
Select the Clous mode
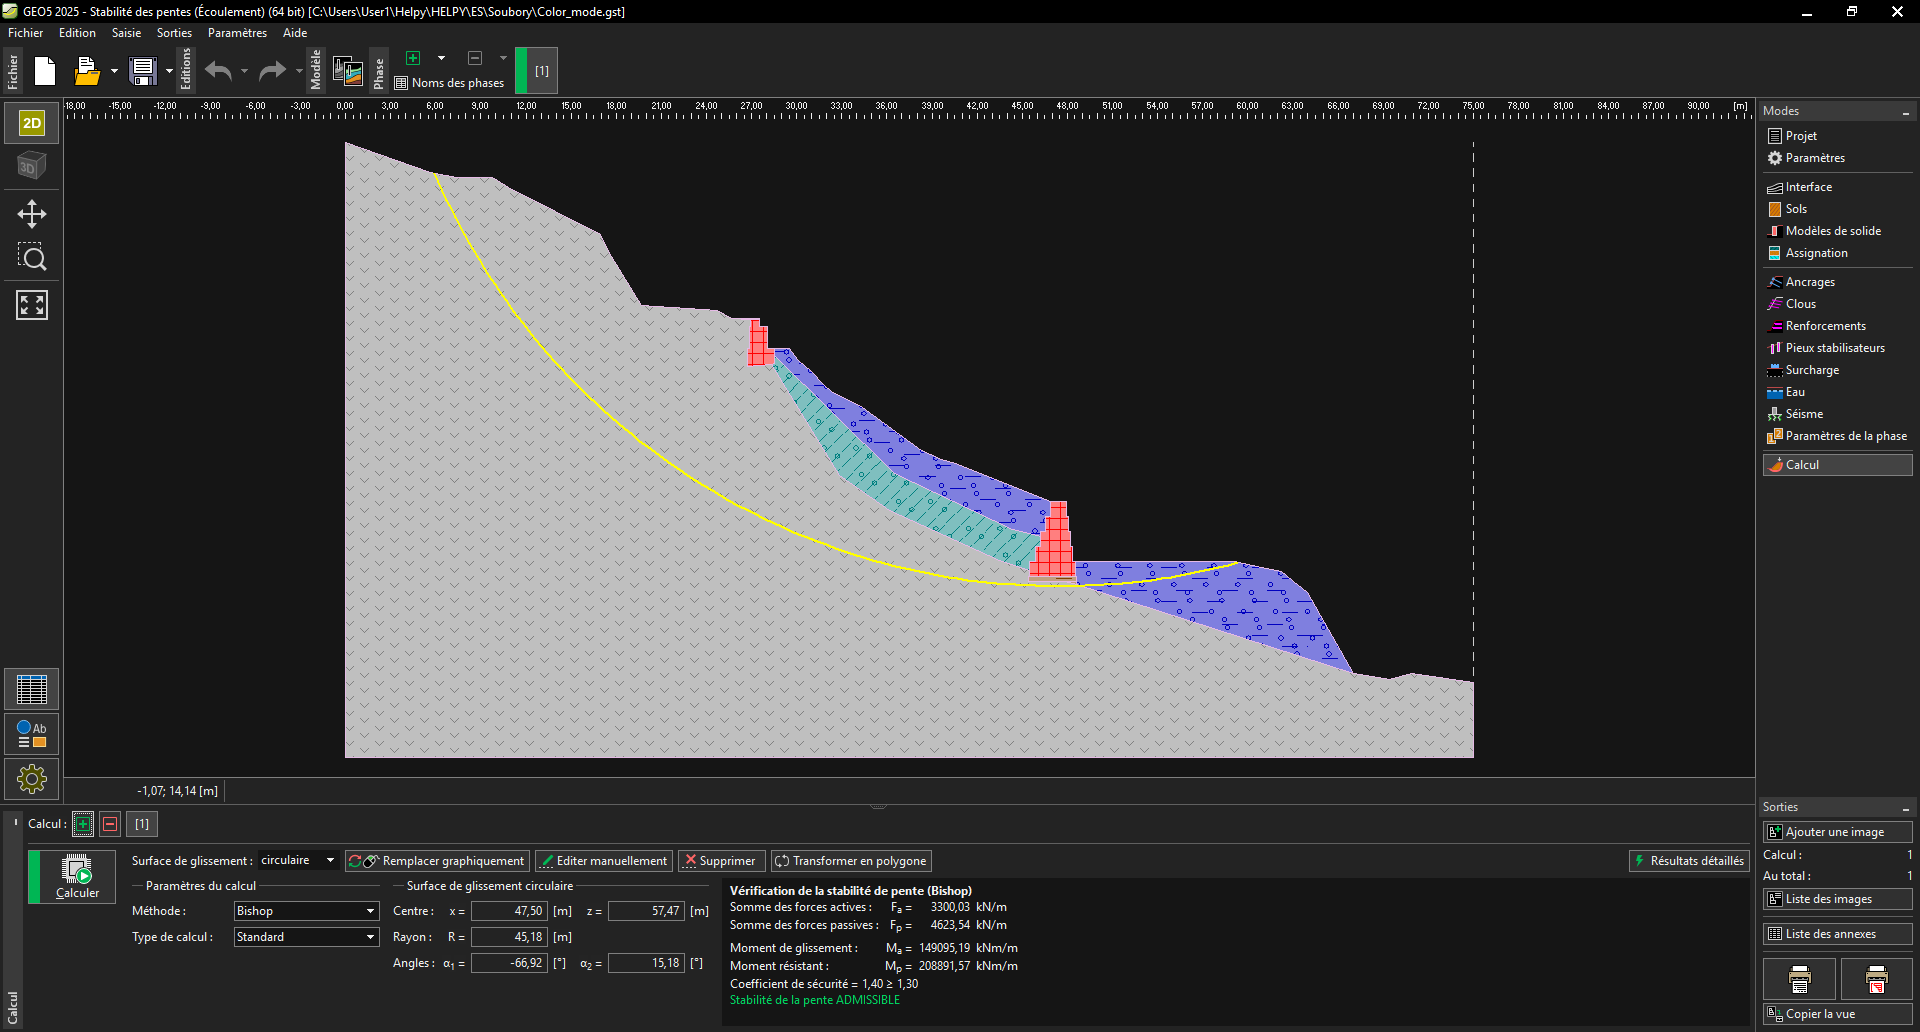[1800, 304]
